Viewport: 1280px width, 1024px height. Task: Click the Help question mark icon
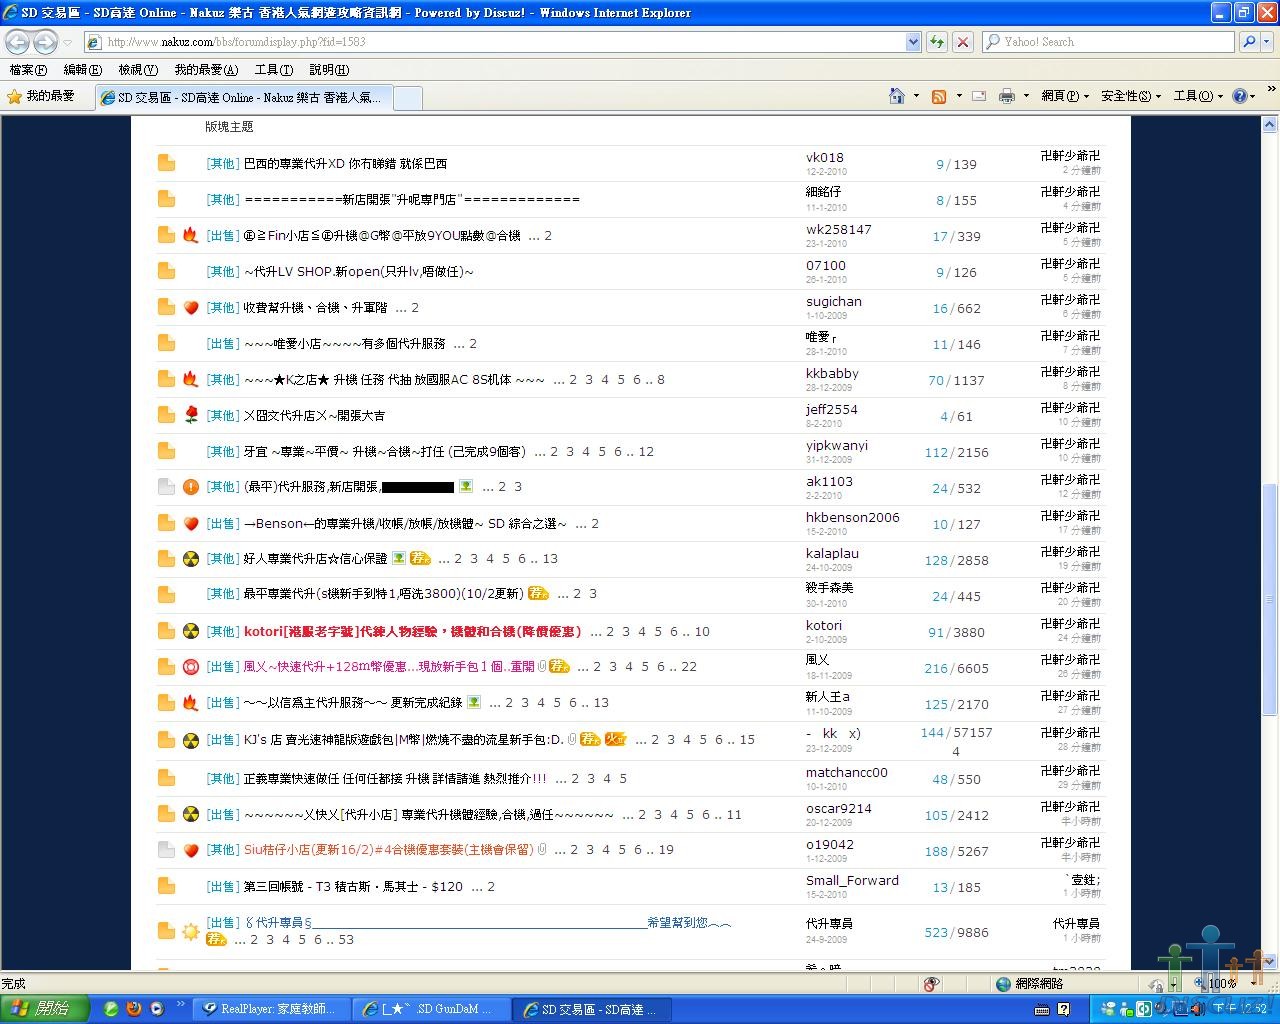[1240, 96]
